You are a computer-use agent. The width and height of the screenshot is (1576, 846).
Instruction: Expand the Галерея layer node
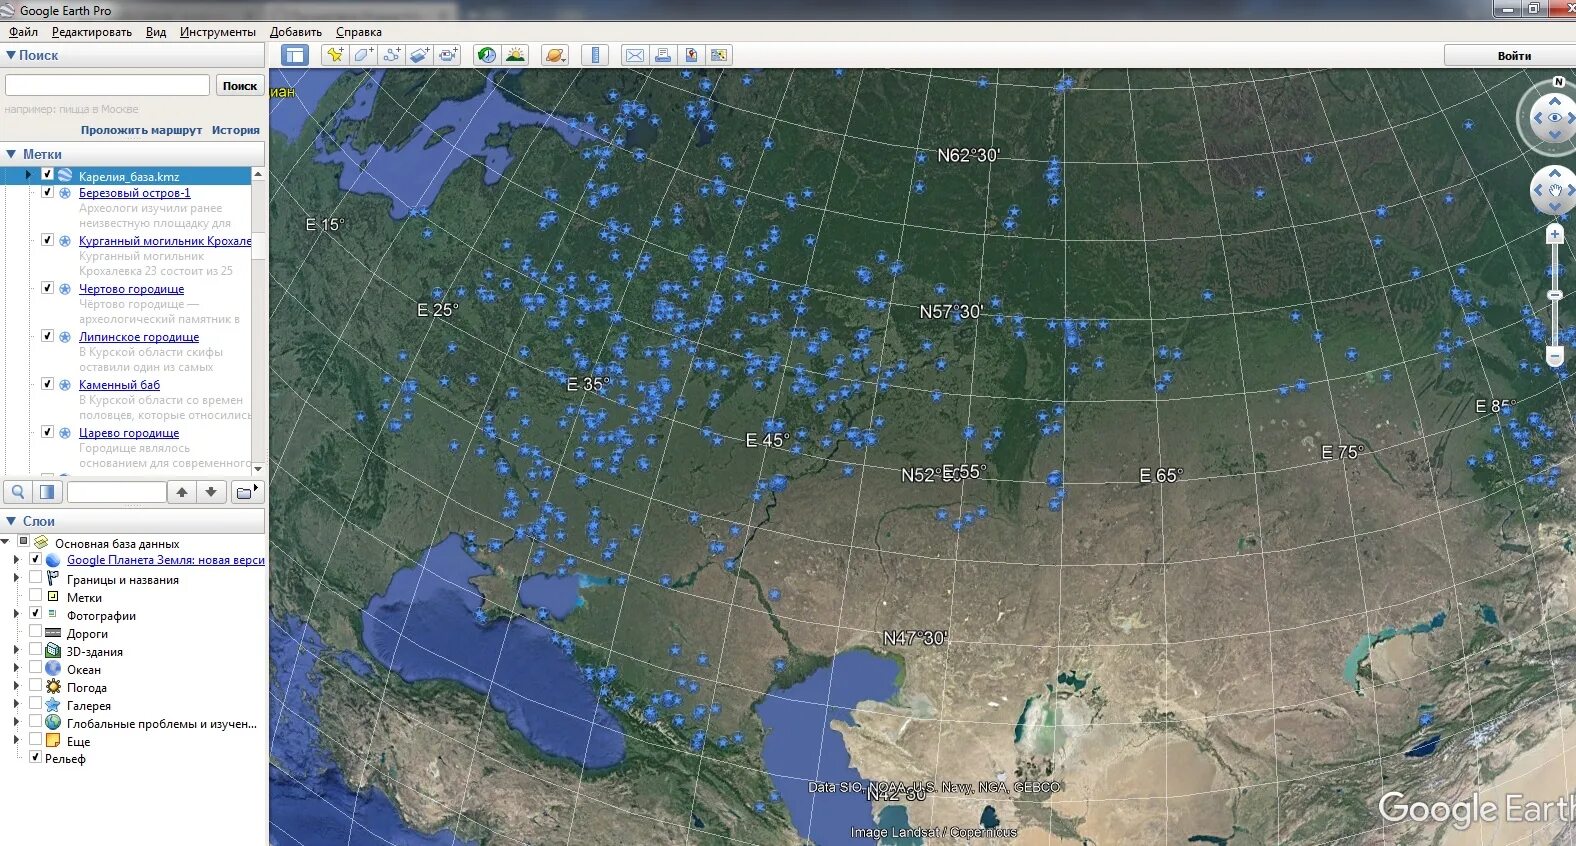pos(16,704)
